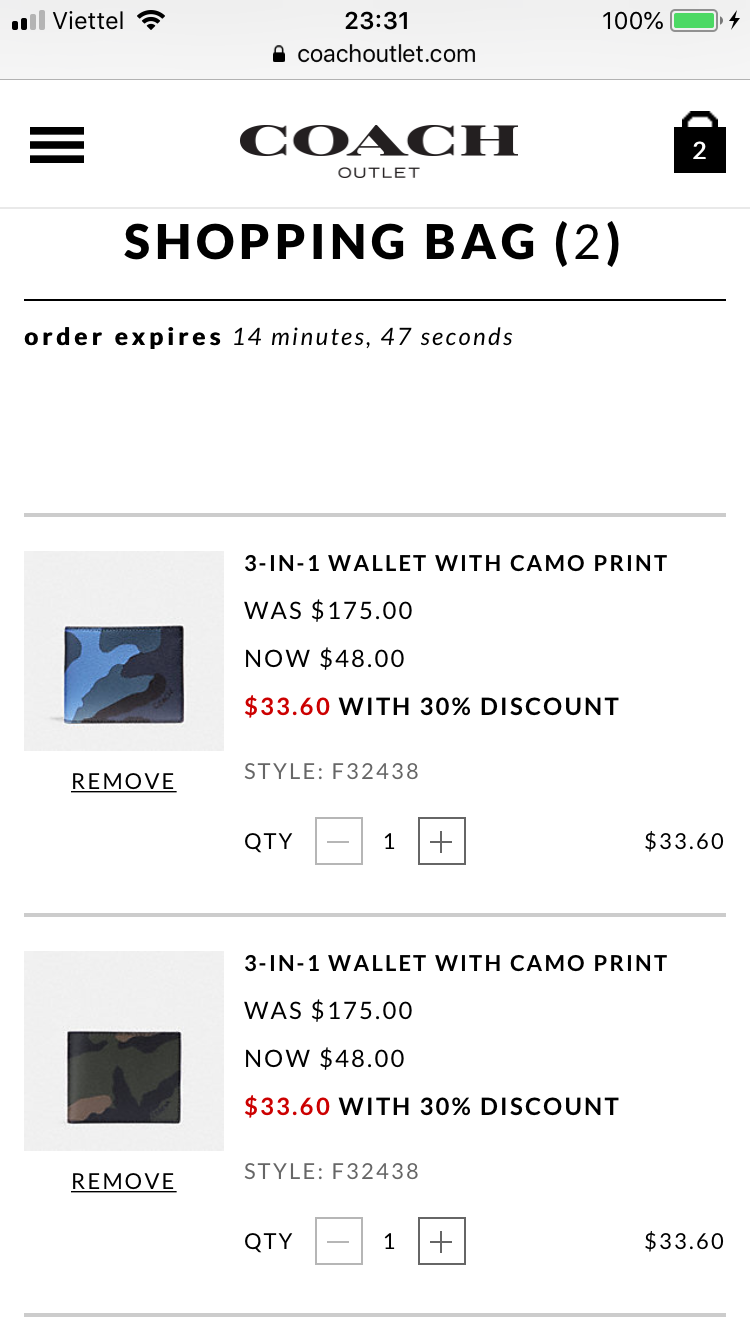Image resolution: width=750 pixels, height=1334 pixels.
Task: Tap the quantity value of first wallet
Action: tap(389, 842)
